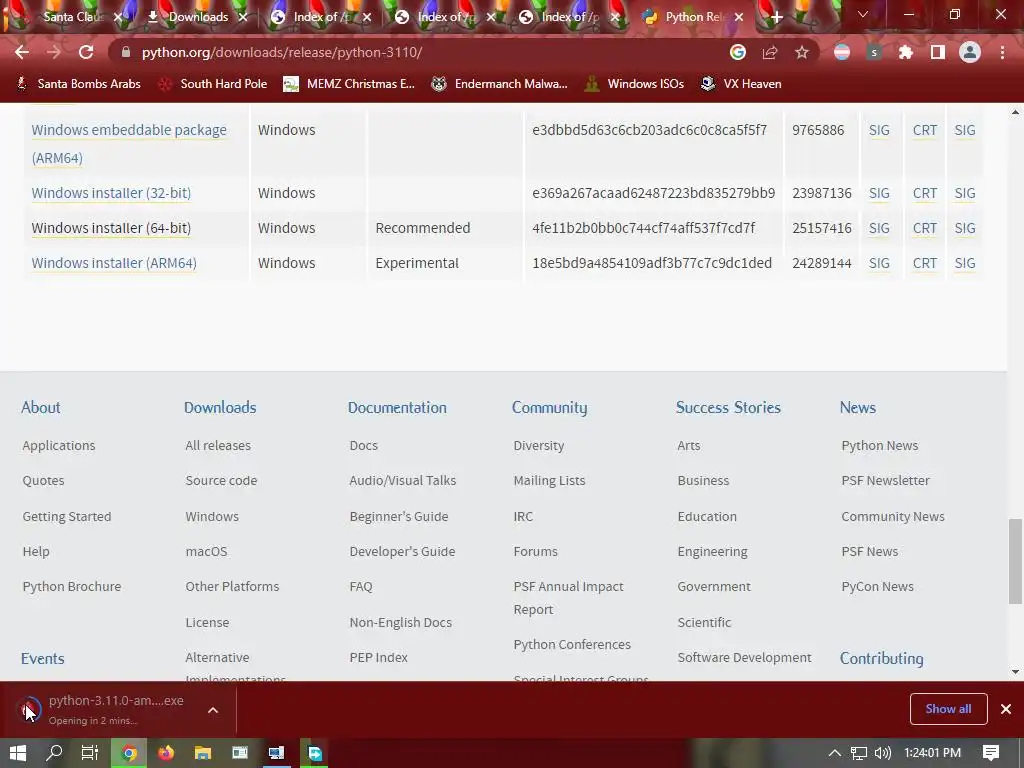Image resolution: width=1024 pixels, height=768 pixels.
Task: Open Beginner's Guide link
Action: click(399, 517)
